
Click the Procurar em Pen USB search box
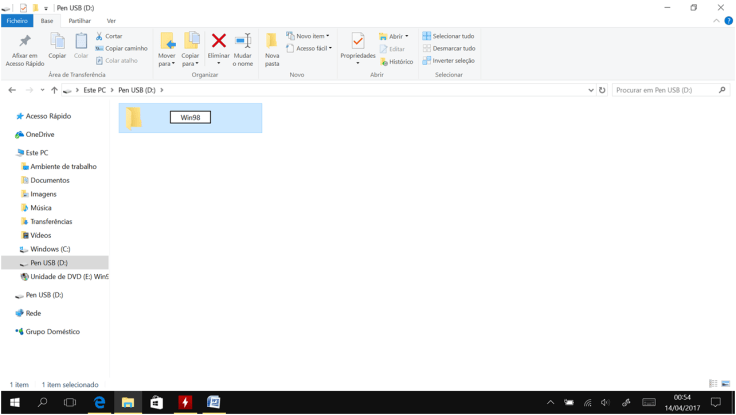coord(664,90)
